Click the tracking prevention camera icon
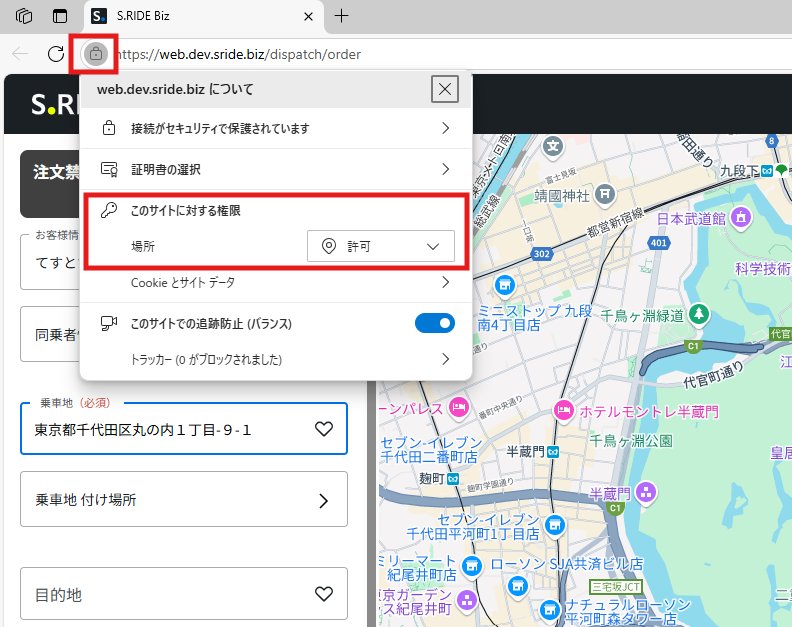The image size is (792, 627). (x=109, y=323)
